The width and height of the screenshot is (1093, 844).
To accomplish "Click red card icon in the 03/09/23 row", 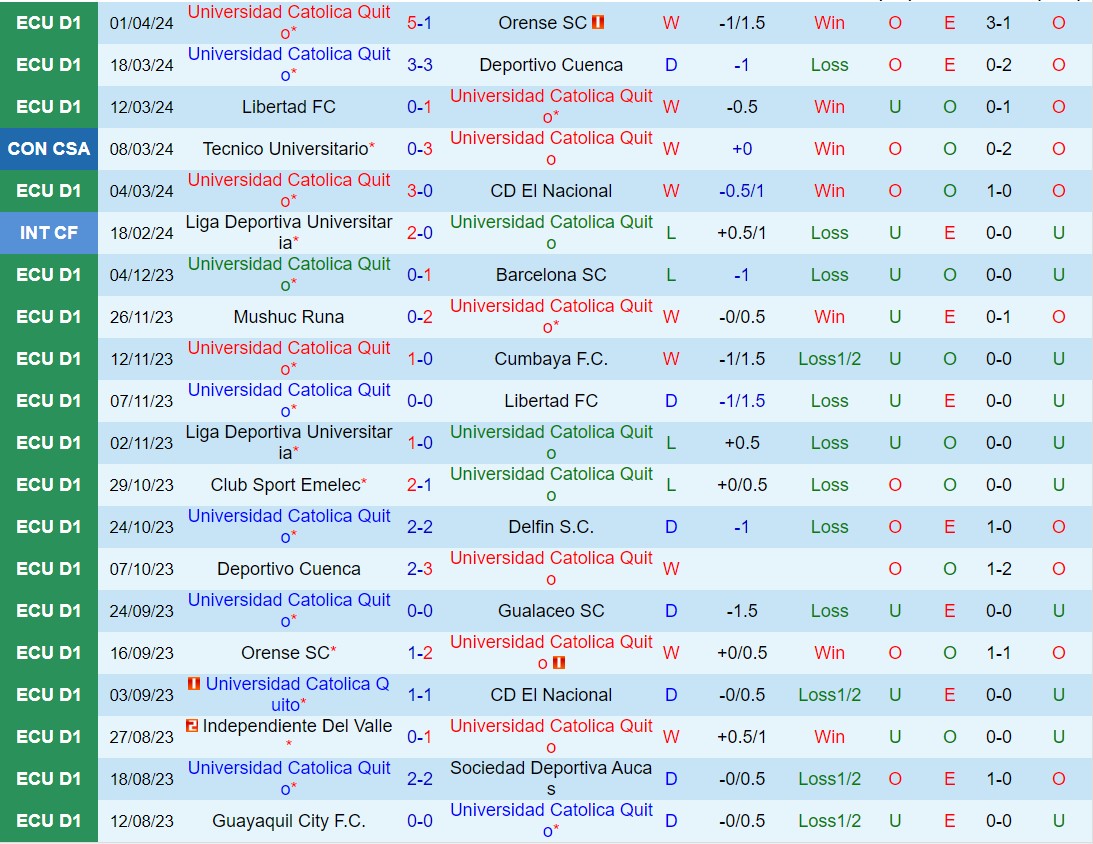I will click(194, 684).
